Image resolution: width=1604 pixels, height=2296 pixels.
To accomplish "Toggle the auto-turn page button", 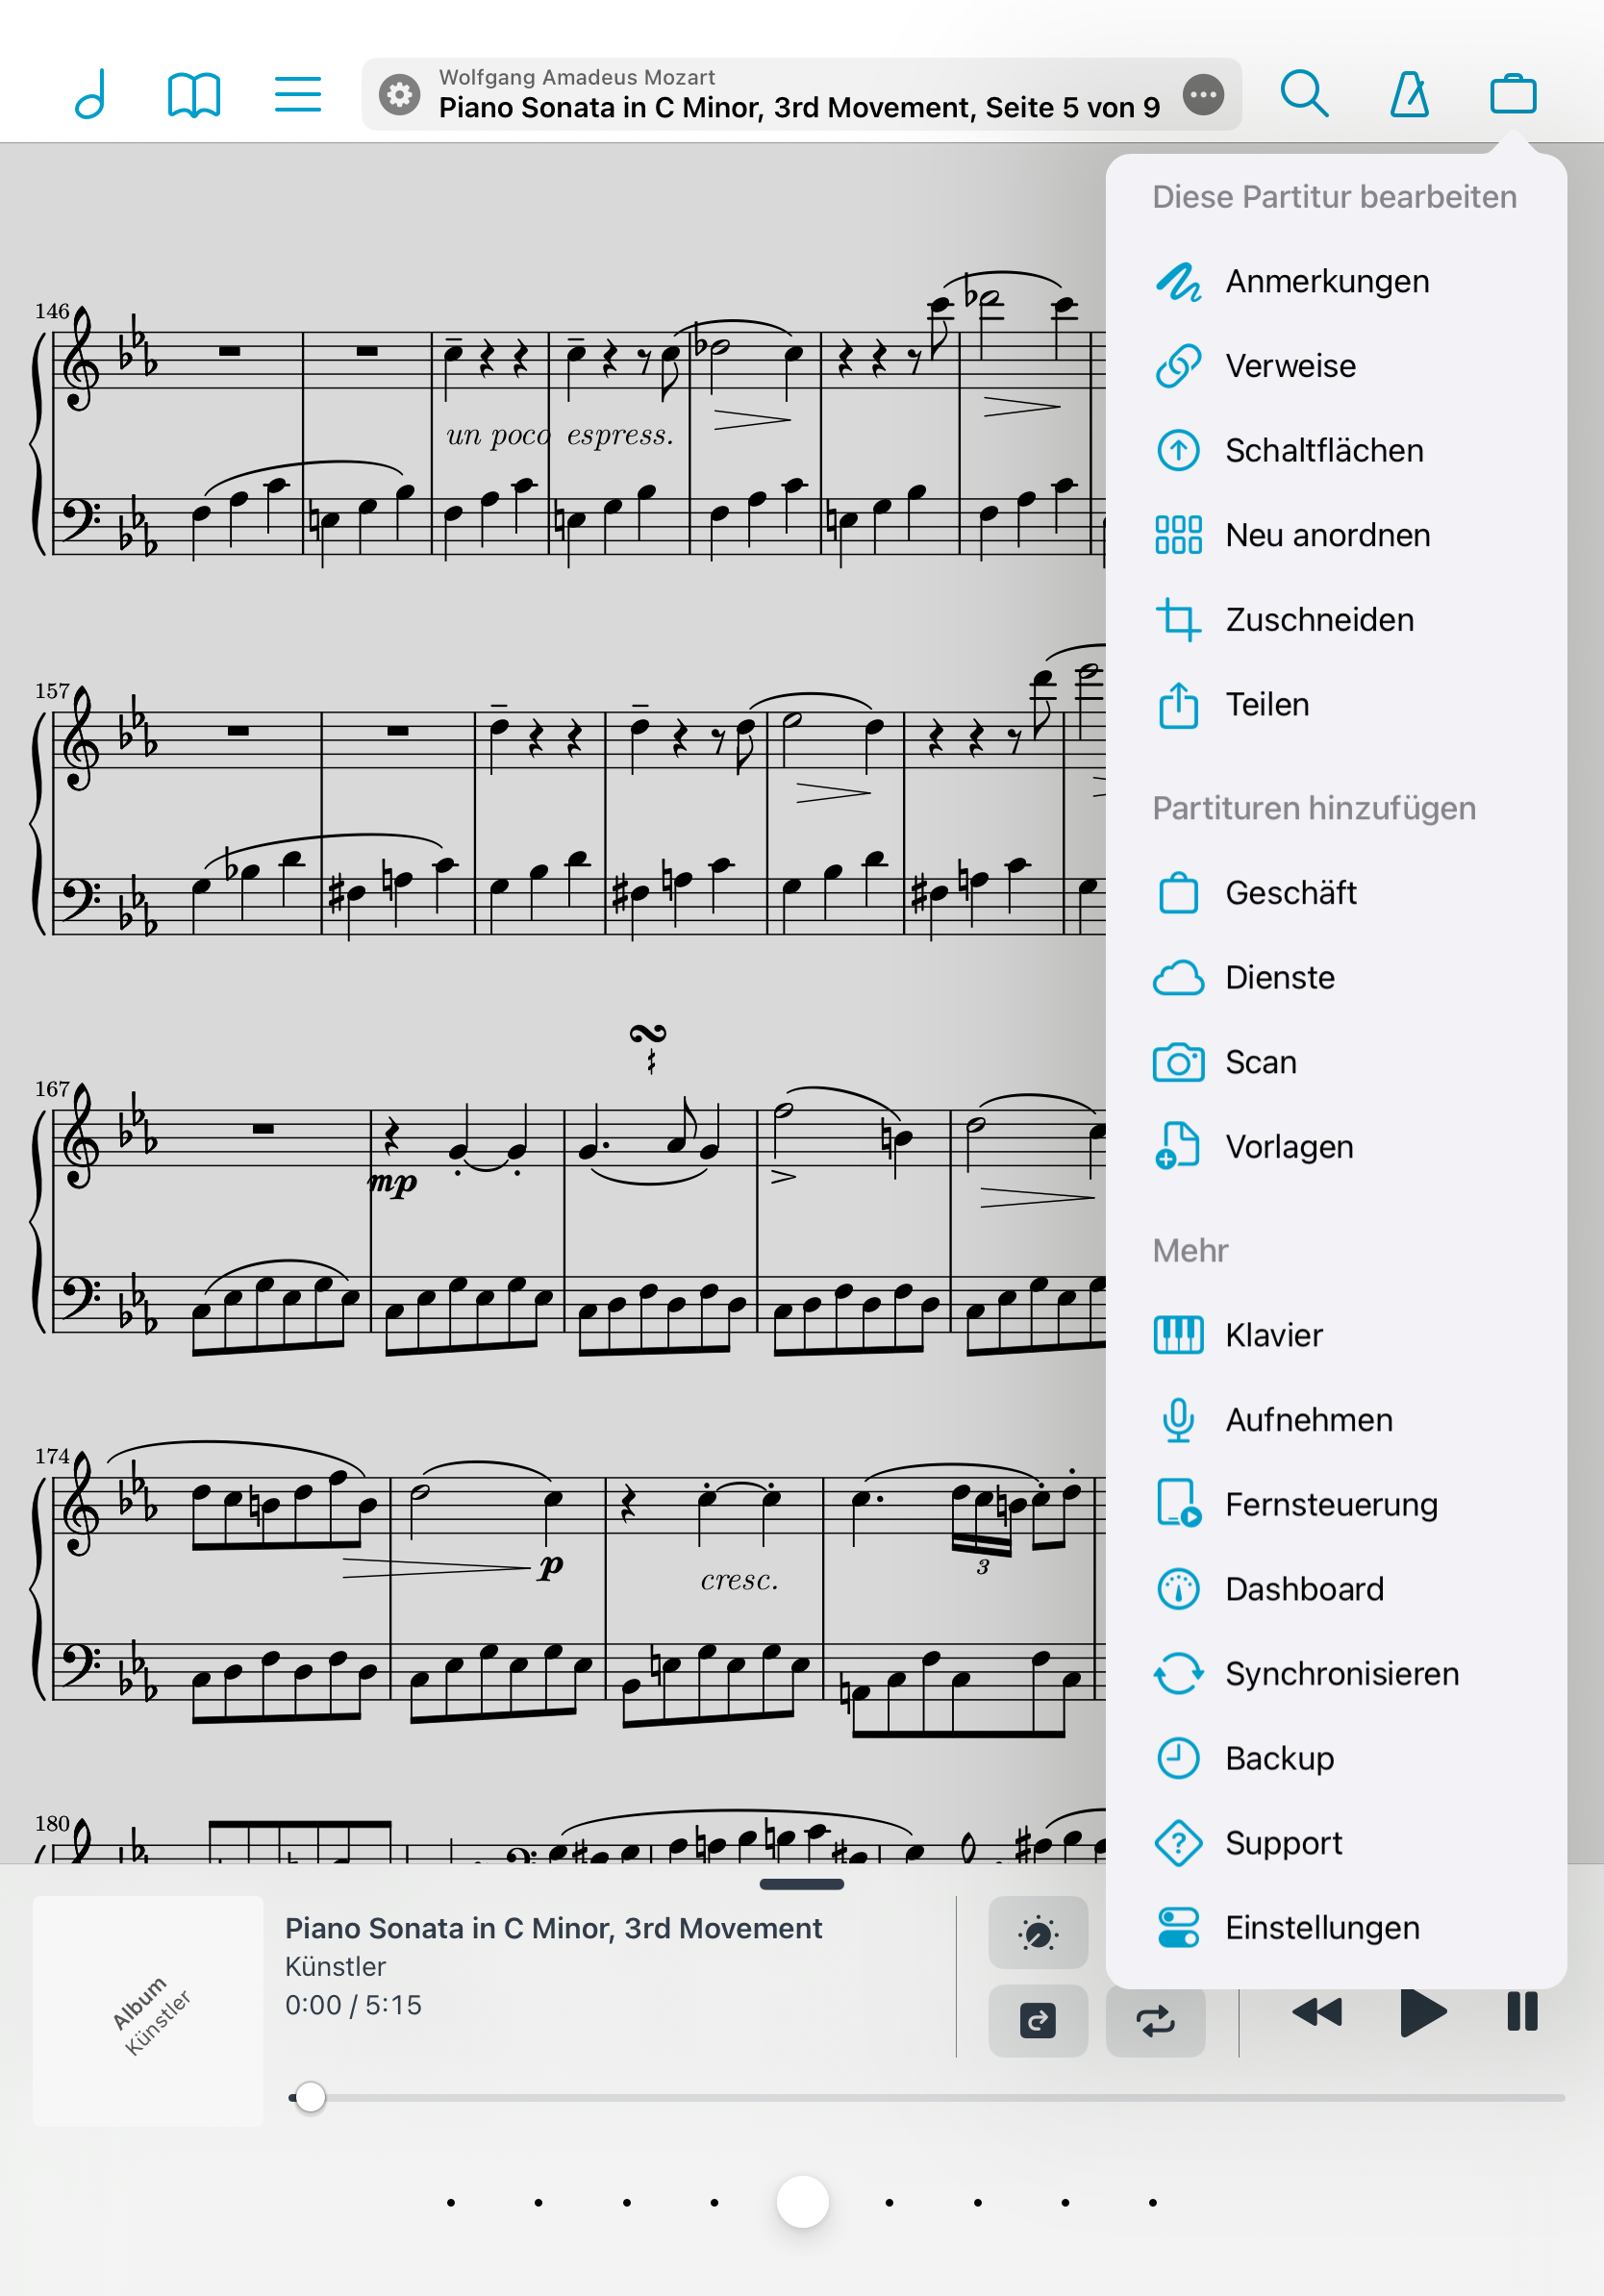I will (1038, 2021).
